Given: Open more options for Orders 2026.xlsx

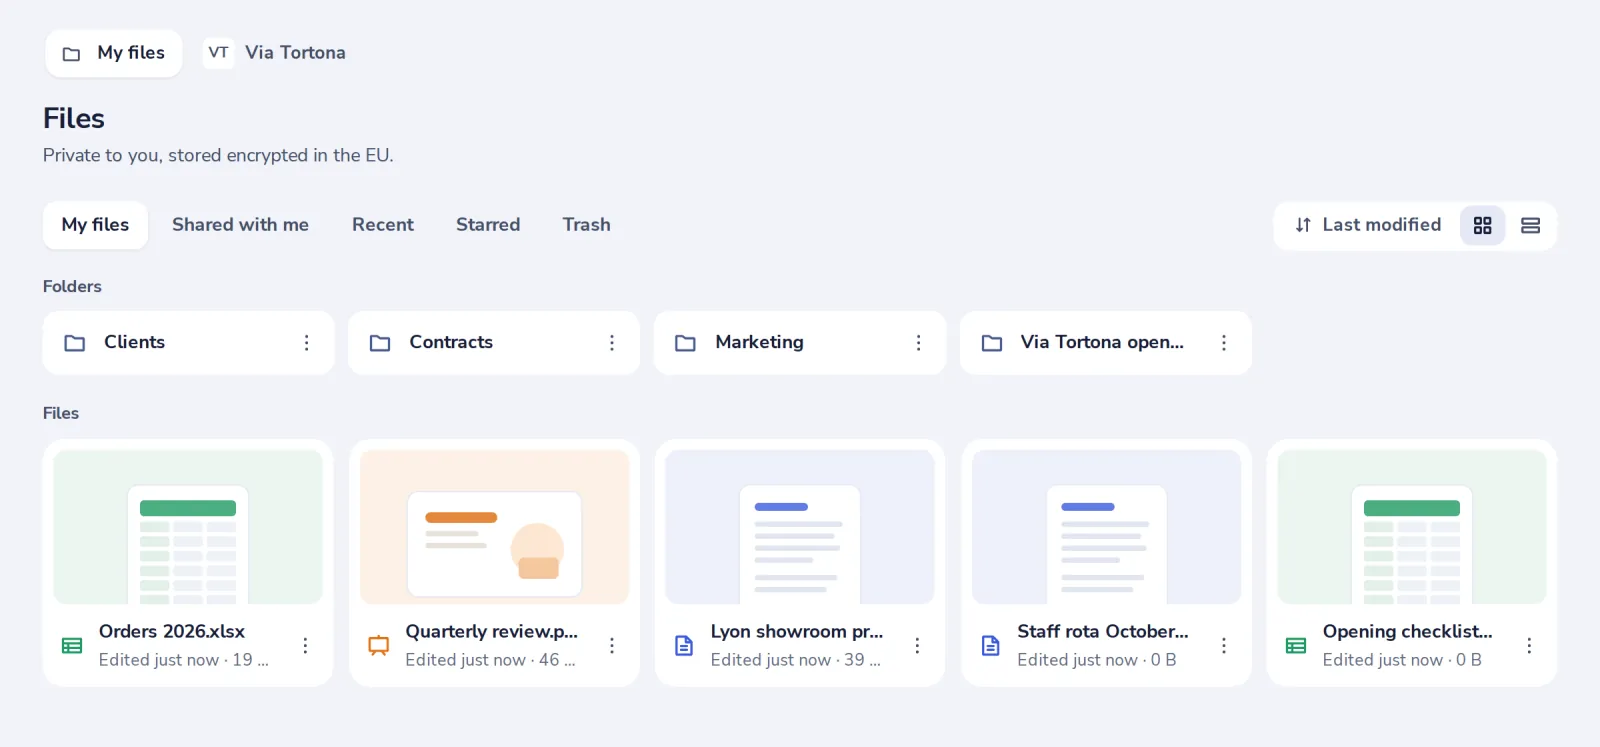Looking at the screenshot, I should click(x=305, y=646).
